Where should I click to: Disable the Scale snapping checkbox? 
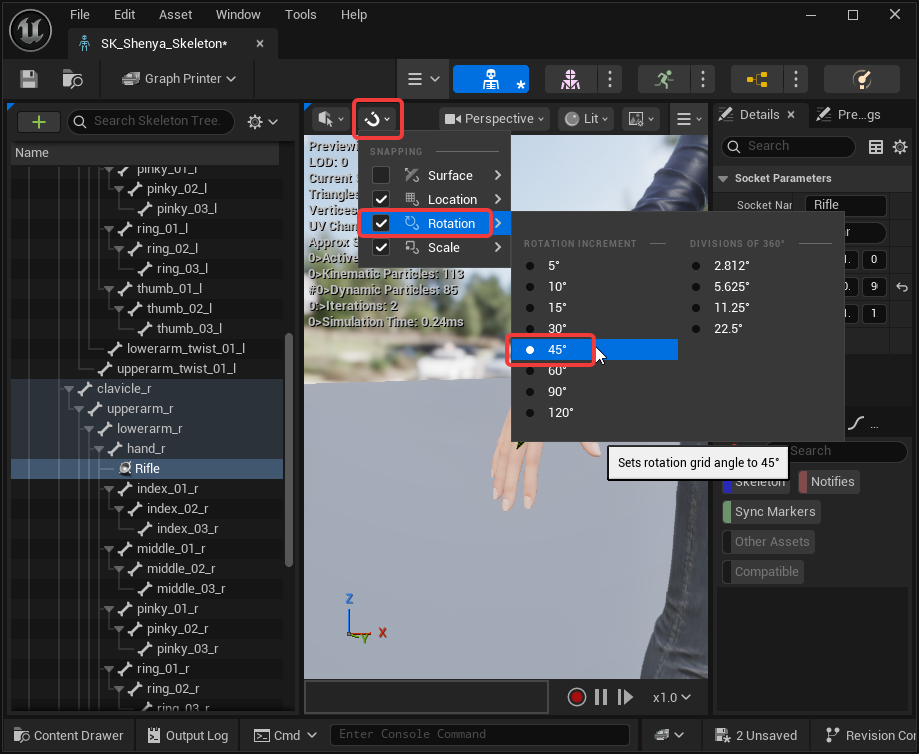[381, 247]
